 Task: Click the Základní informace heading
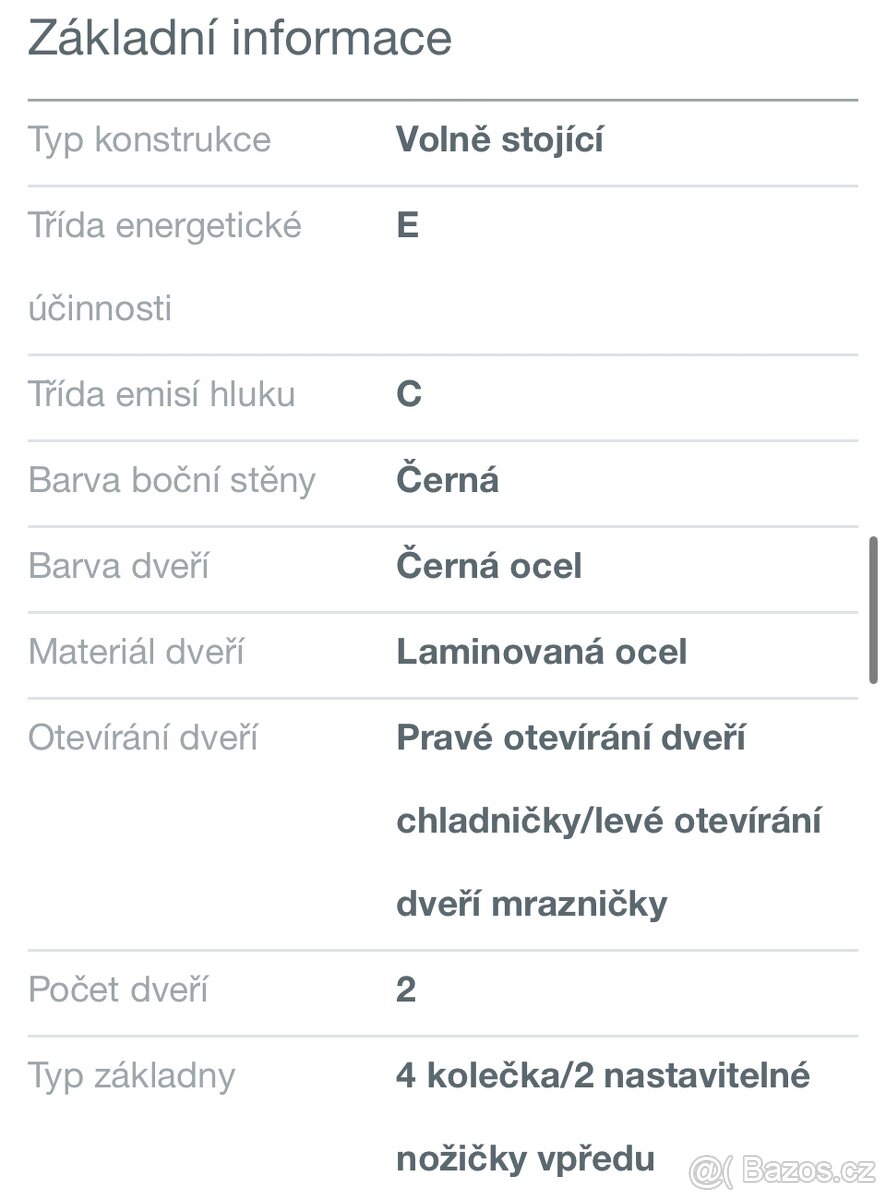tap(240, 38)
